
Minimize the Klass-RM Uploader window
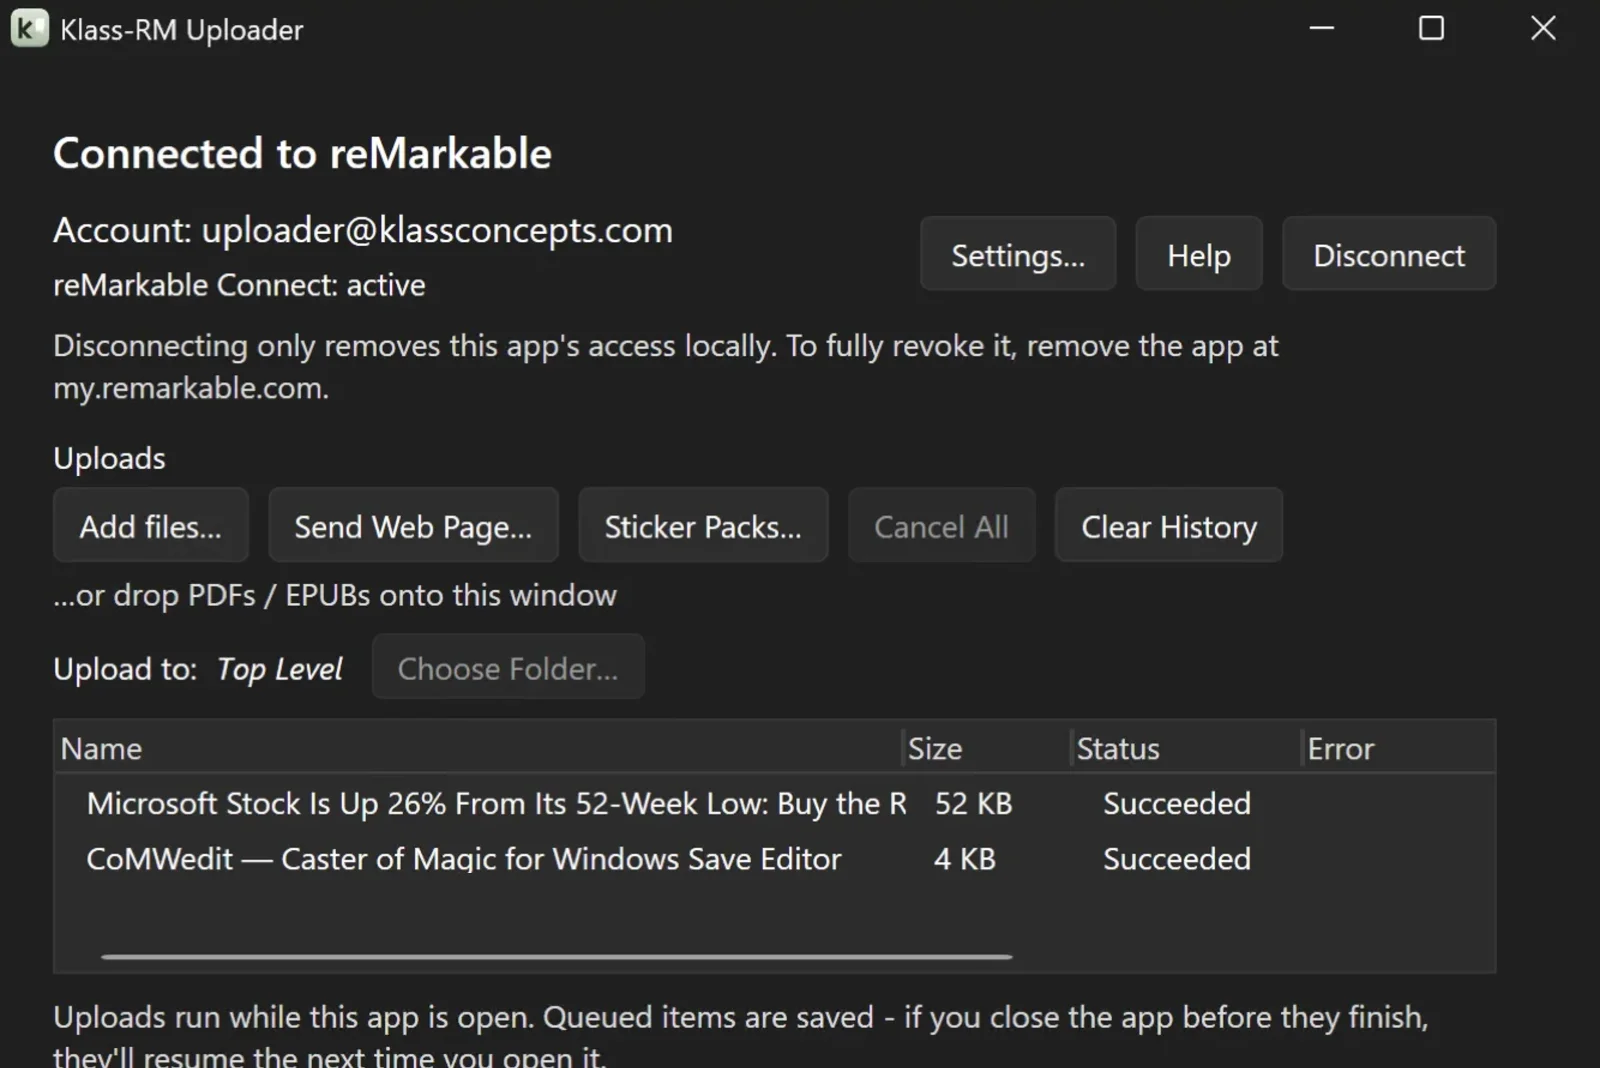[1322, 28]
